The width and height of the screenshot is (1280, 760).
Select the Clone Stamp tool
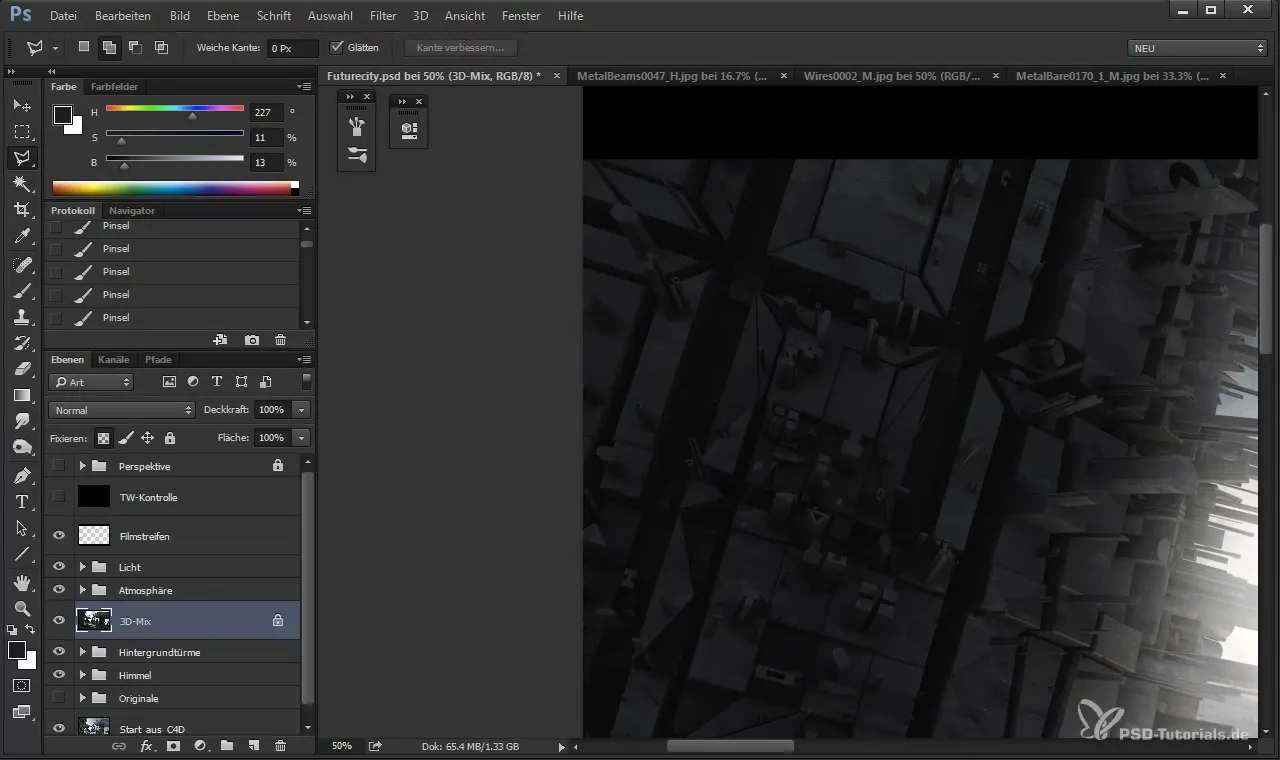pyautogui.click(x=22, y=317)
